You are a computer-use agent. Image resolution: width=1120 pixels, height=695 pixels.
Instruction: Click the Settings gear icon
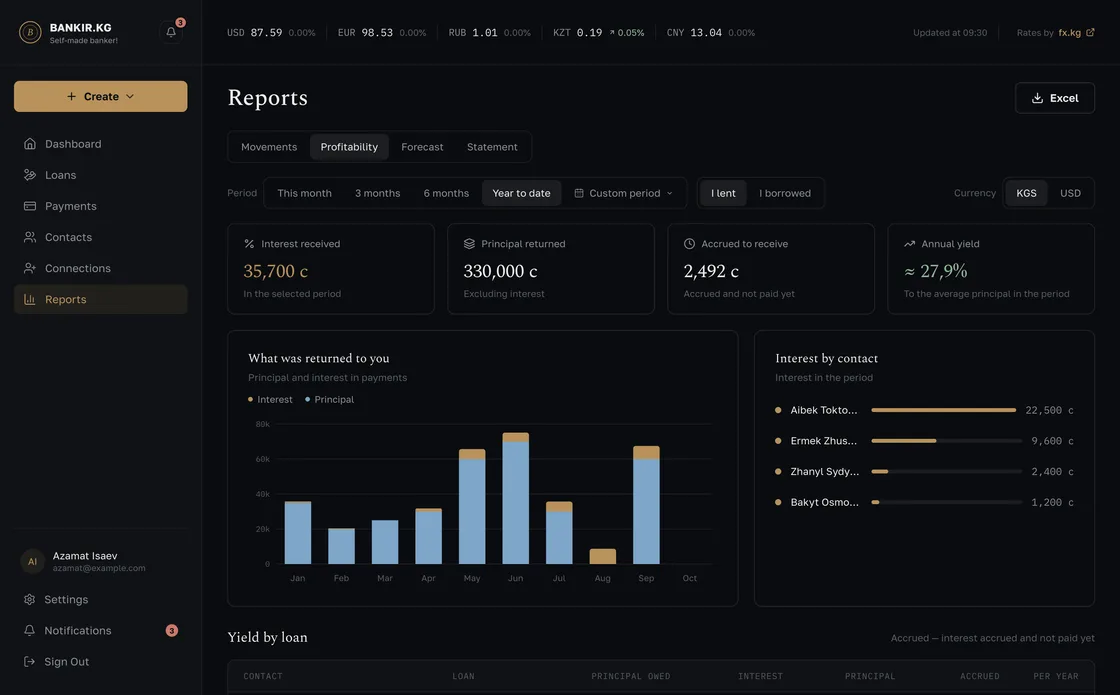pyautogui.click(x=29, y=599)
